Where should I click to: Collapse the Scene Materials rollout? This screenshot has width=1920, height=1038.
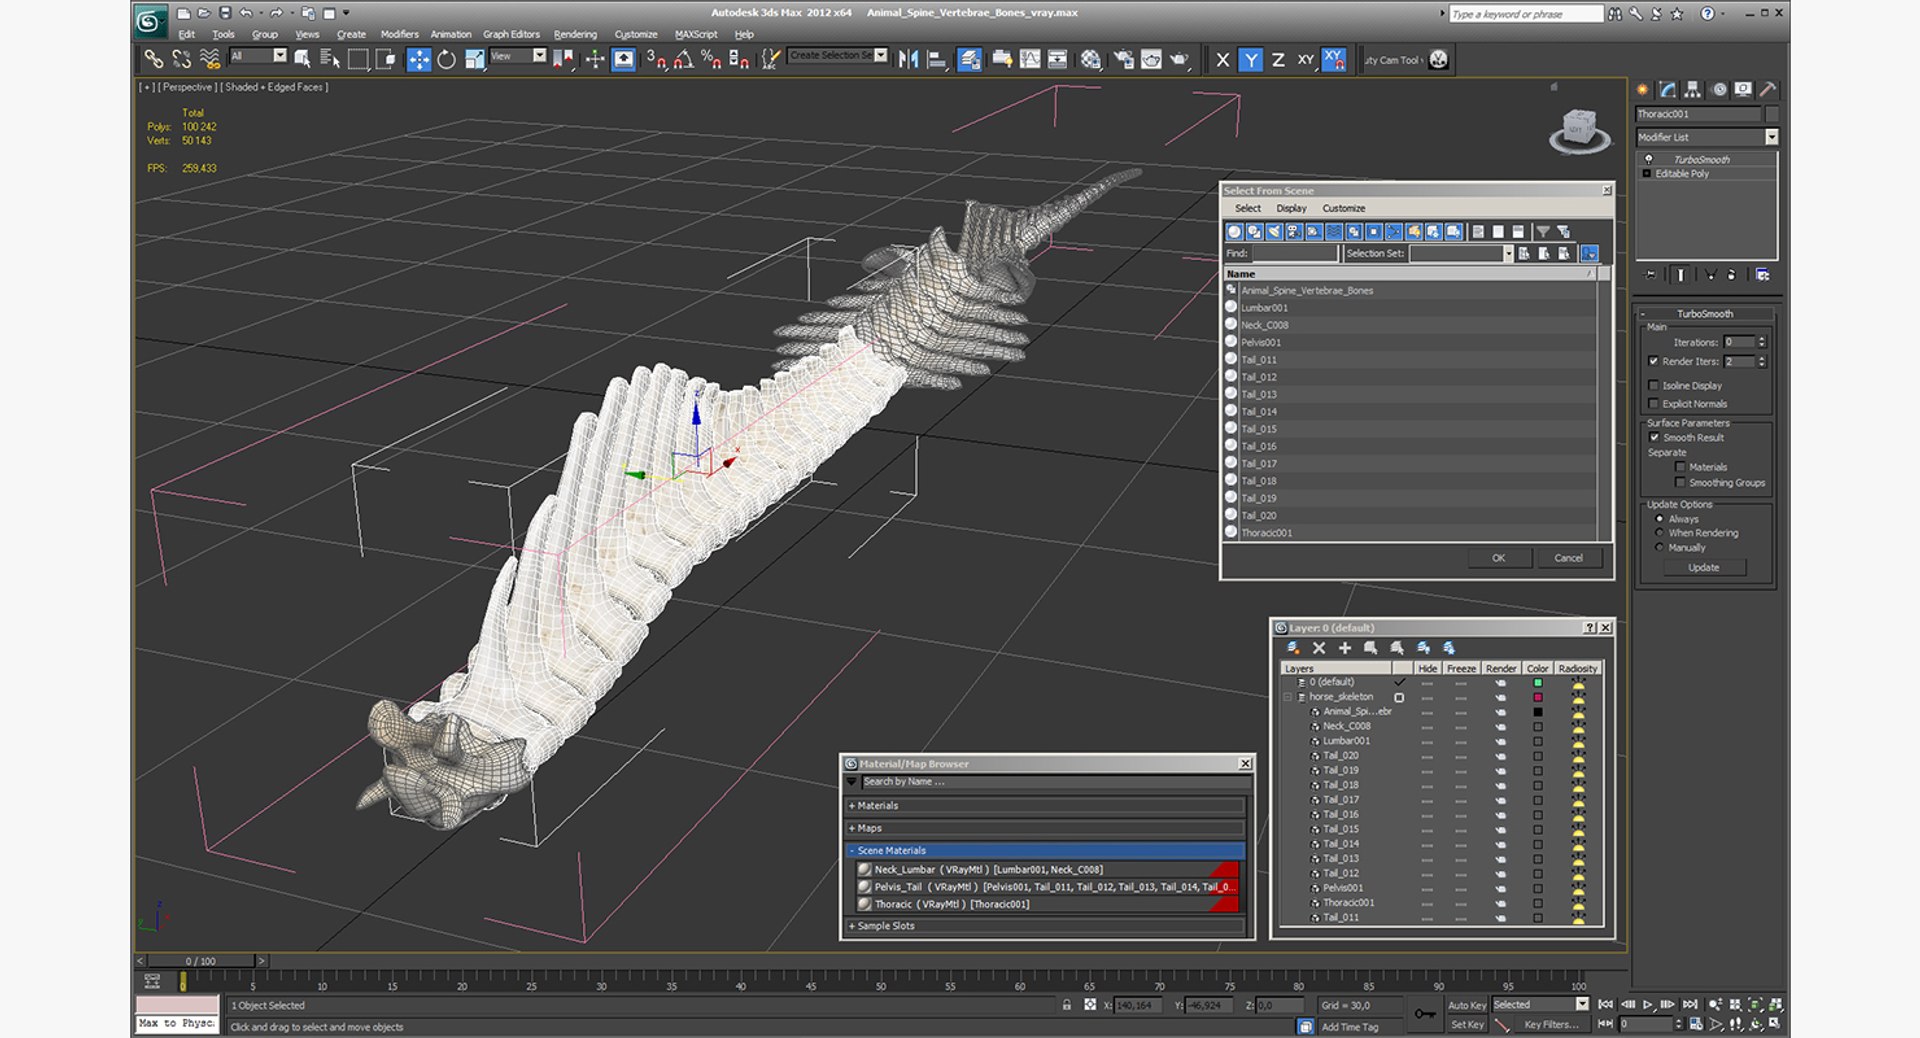(x=1045, y=851)
